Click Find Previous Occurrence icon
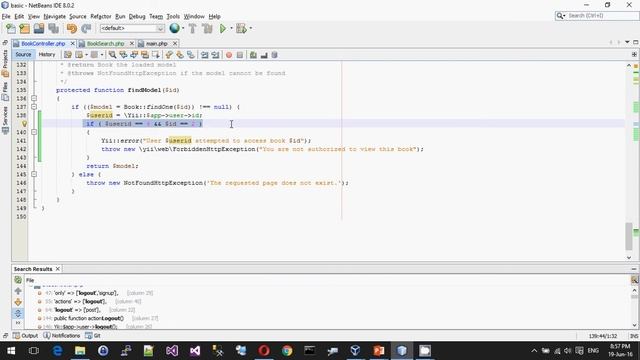Image resolution: width=640 pixels, height=360 pixels. tap(123, 55)
